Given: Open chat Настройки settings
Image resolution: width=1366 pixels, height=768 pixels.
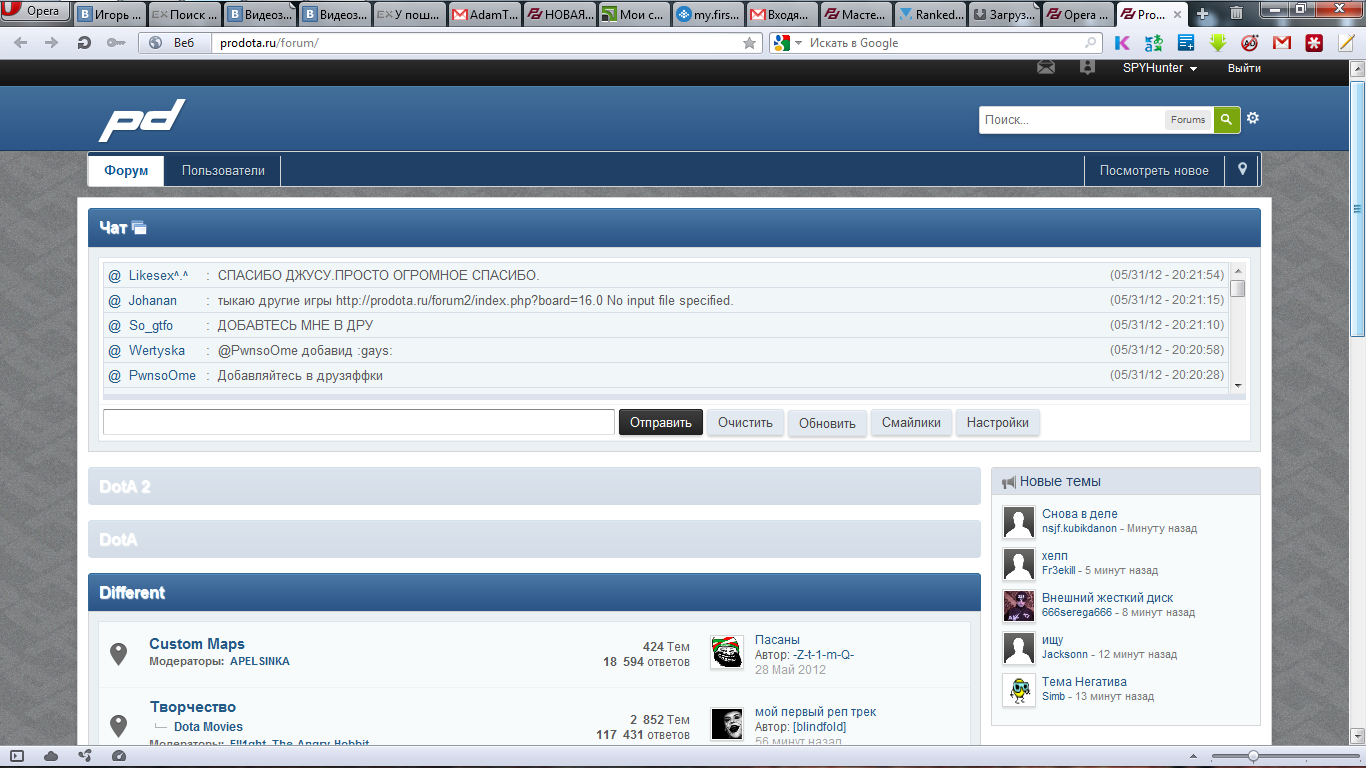Looking at the screenshot, I should [998, 422].
